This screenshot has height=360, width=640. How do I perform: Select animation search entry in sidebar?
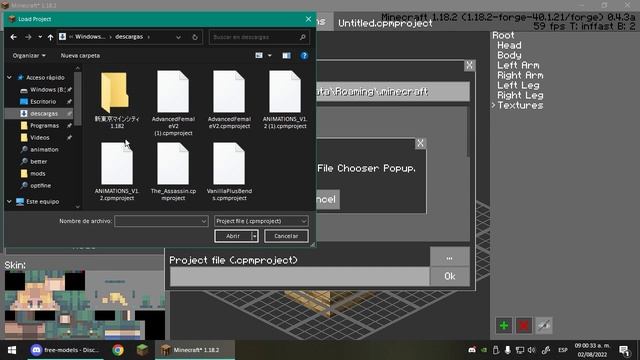coord(44,149)
